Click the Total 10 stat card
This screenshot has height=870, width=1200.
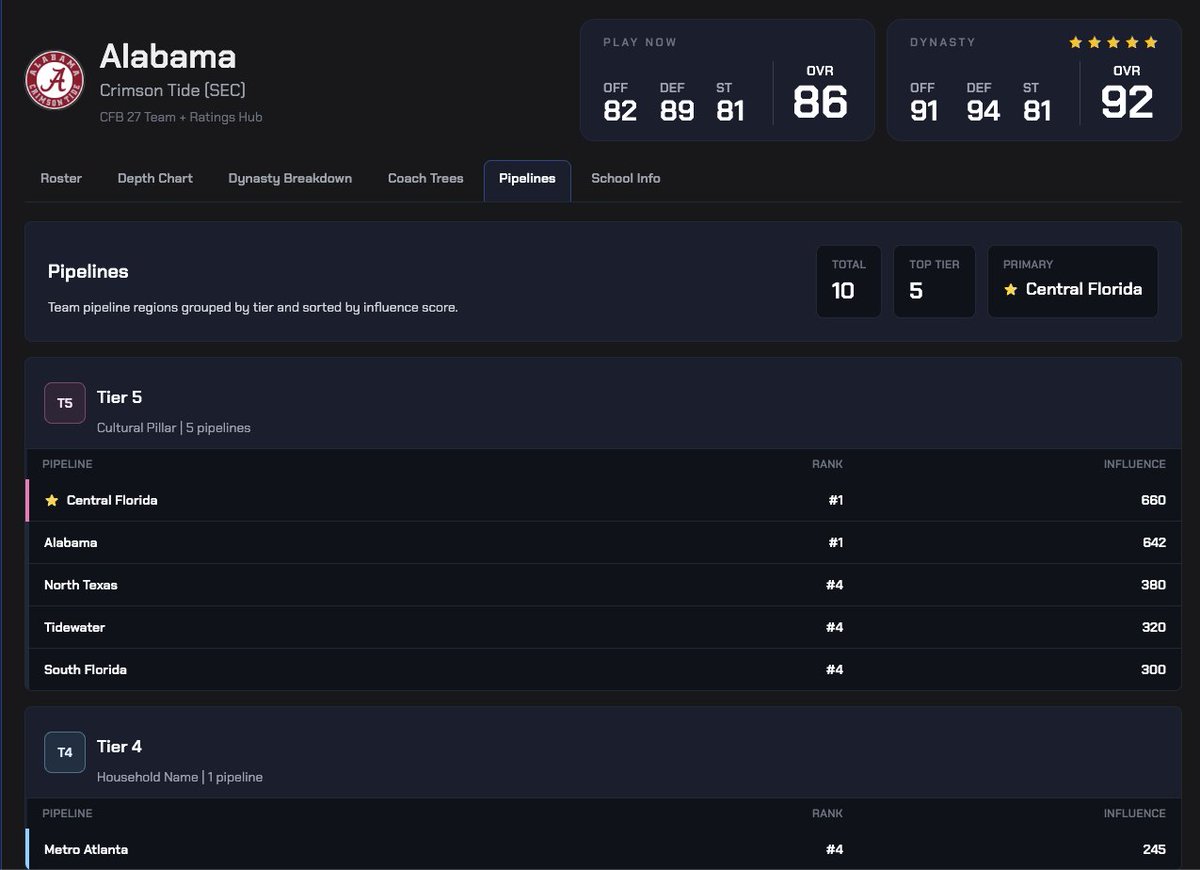[849, 282]
